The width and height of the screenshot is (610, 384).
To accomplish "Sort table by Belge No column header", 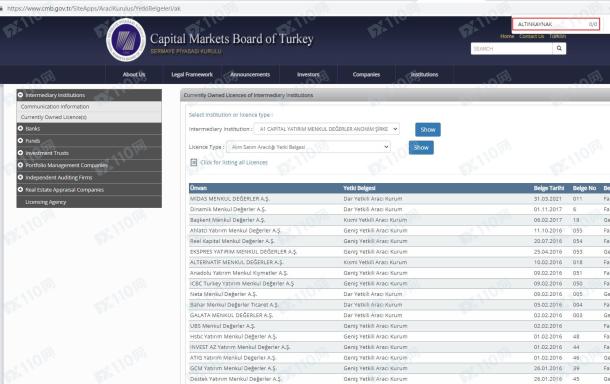I will pos(584,188).
